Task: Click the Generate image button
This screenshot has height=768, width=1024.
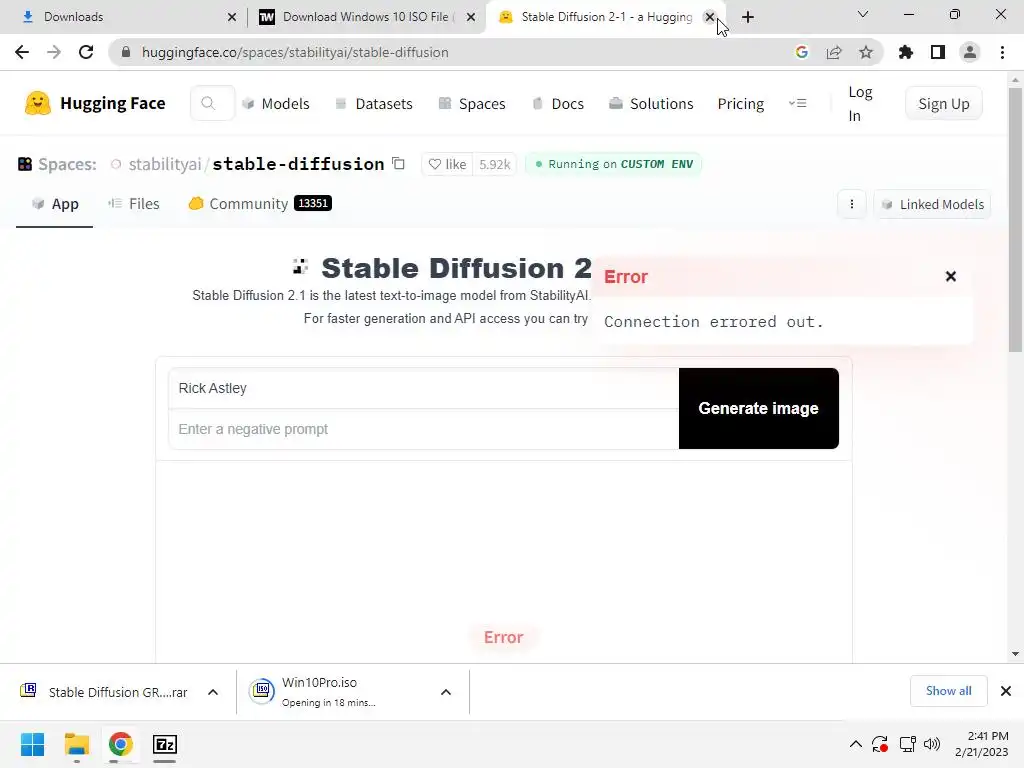Action: [x=759, y=408]
